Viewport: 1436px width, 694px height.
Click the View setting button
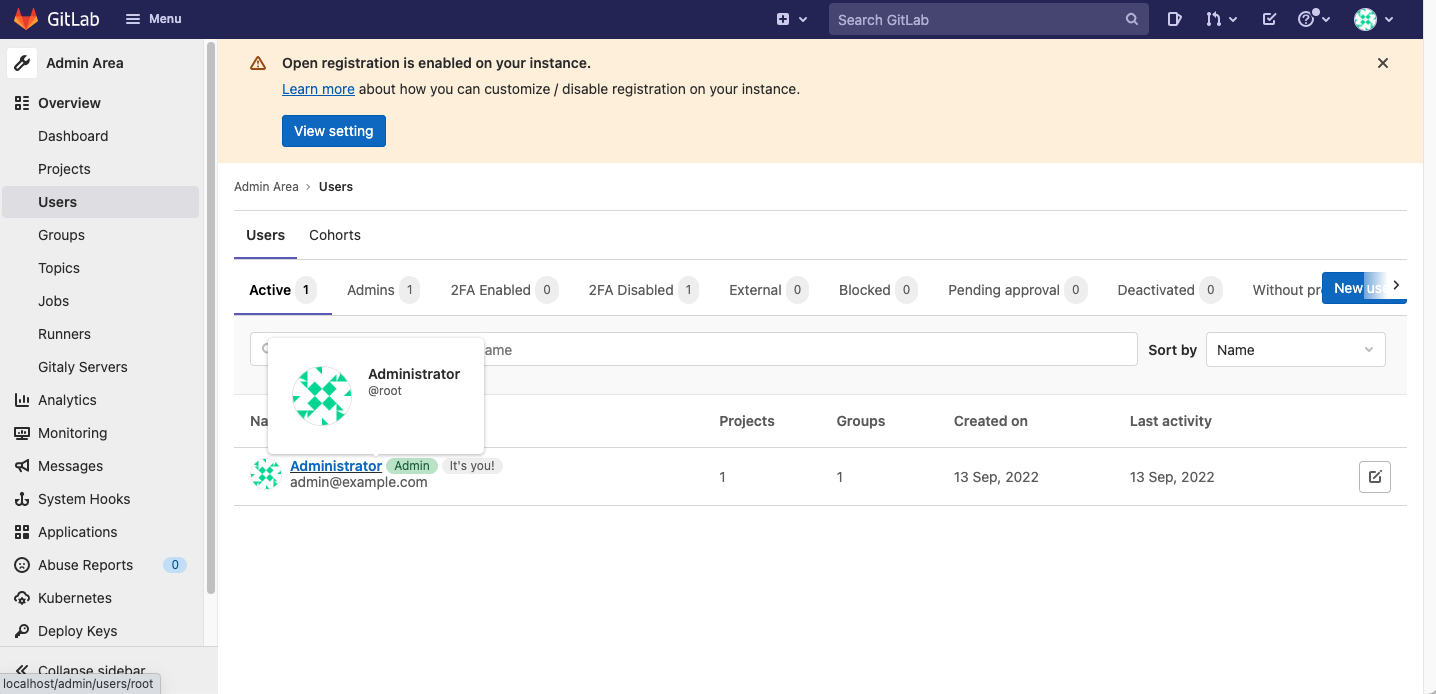333,131
